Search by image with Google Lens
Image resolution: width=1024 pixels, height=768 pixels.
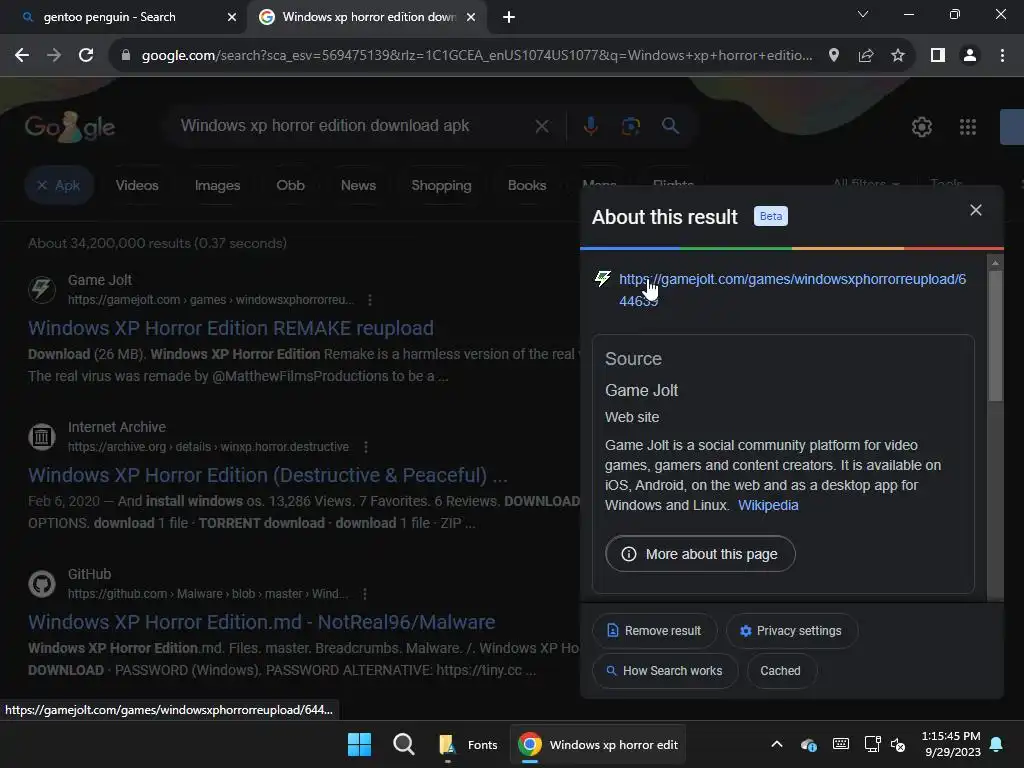[630, 125]
